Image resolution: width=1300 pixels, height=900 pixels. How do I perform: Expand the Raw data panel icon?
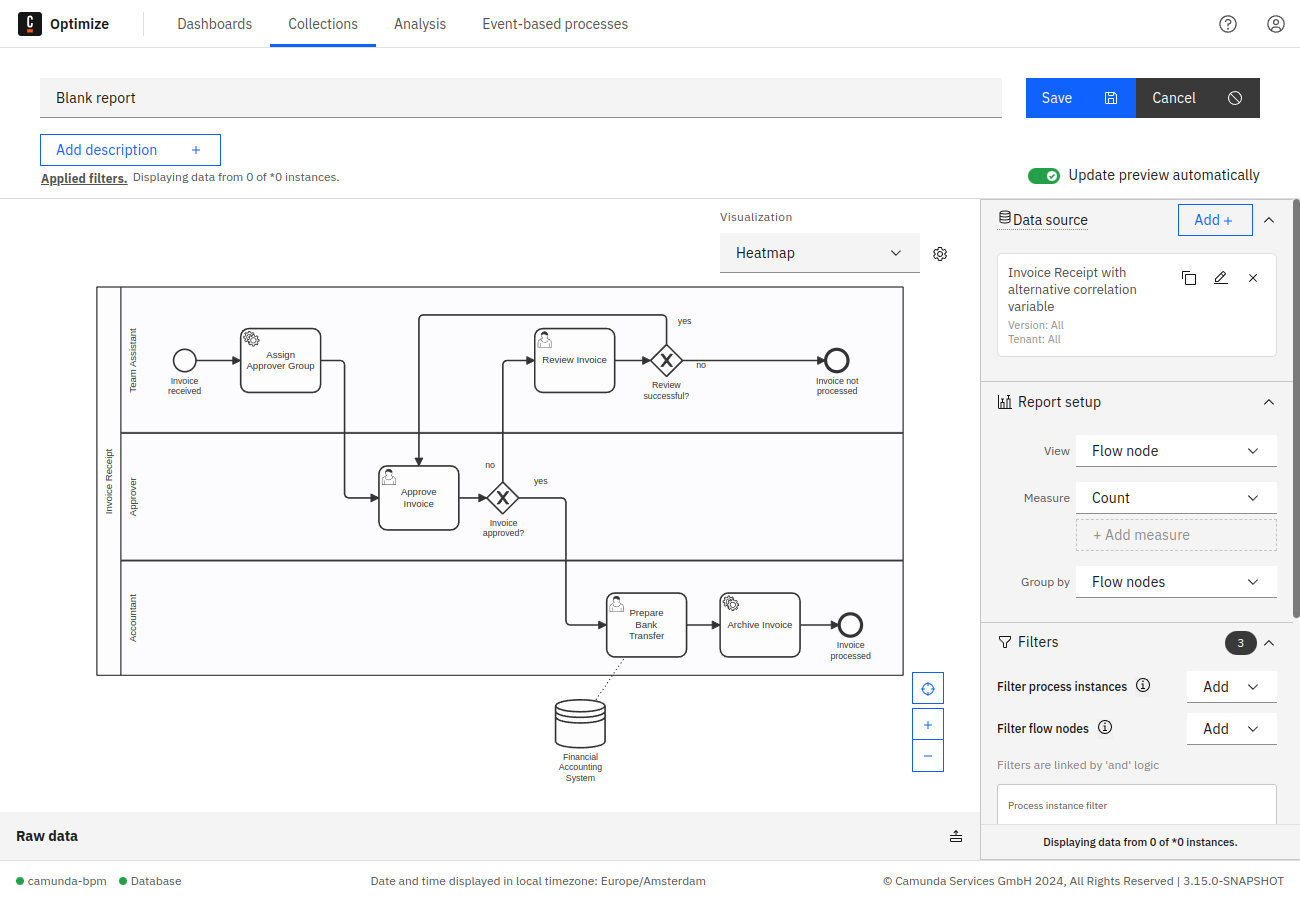coord(955,836)
